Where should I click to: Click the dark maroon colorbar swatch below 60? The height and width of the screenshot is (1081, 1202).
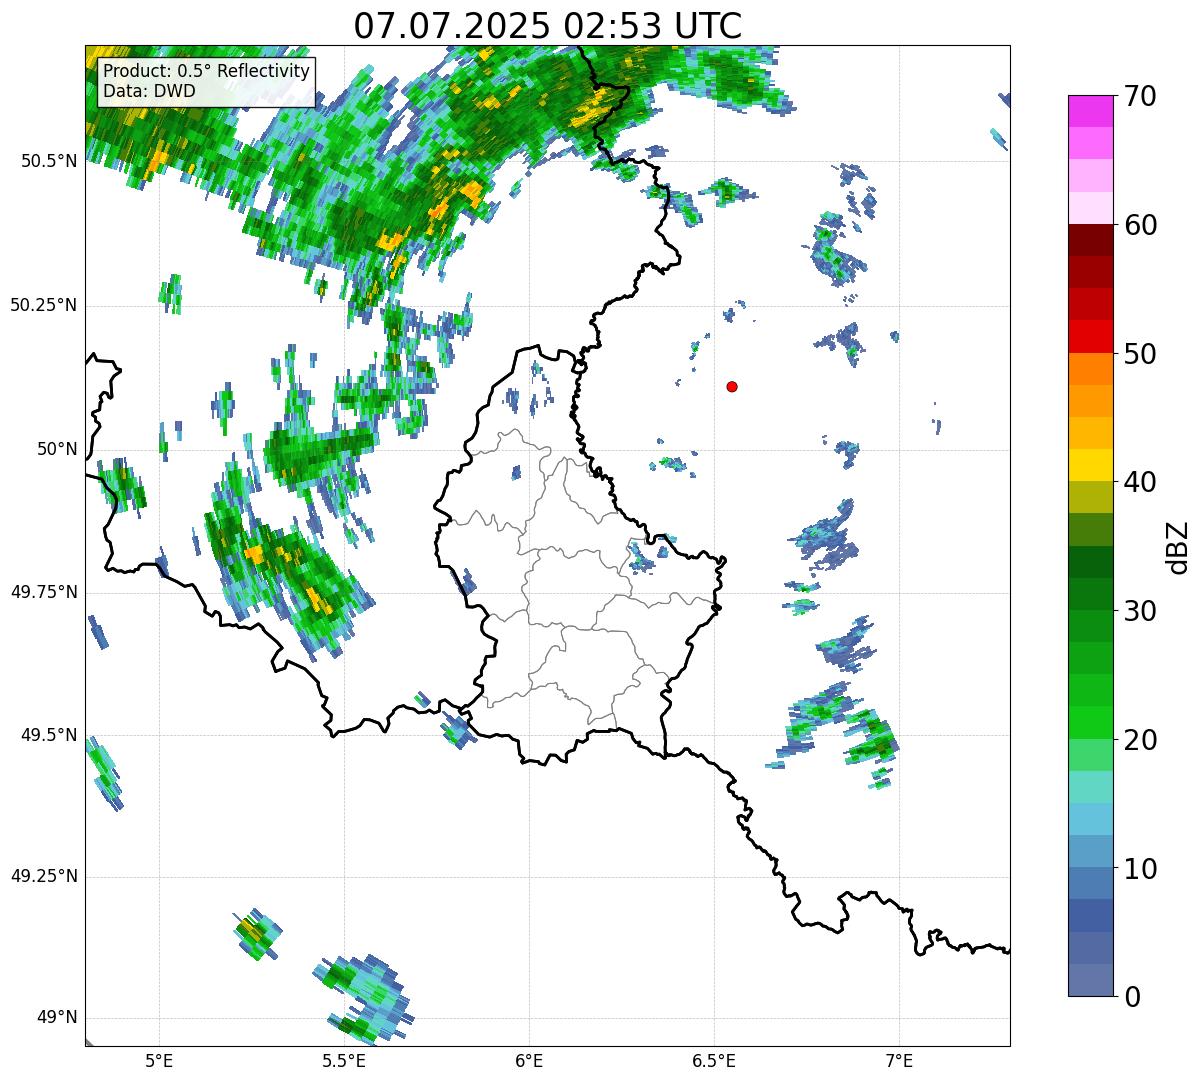tap(1090, 240)
